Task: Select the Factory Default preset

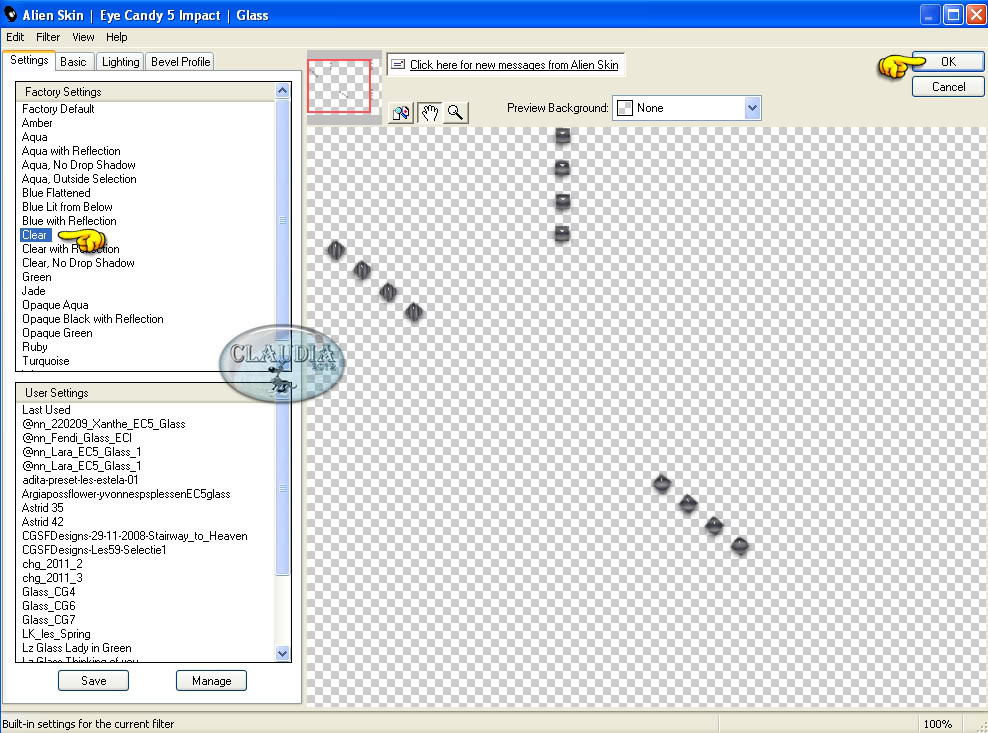Action: click(58, 109)
